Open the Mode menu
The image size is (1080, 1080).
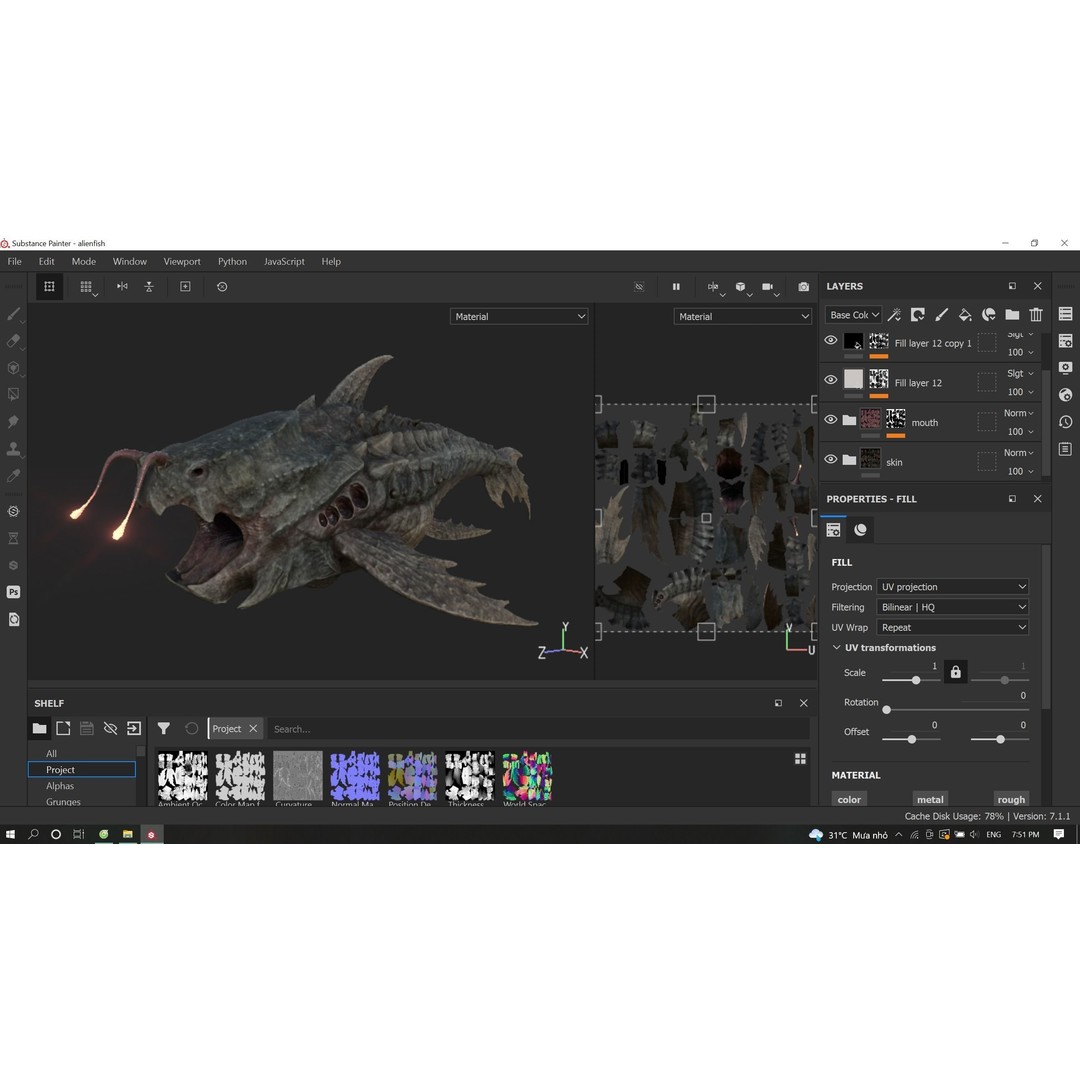[x=83, y=261]
